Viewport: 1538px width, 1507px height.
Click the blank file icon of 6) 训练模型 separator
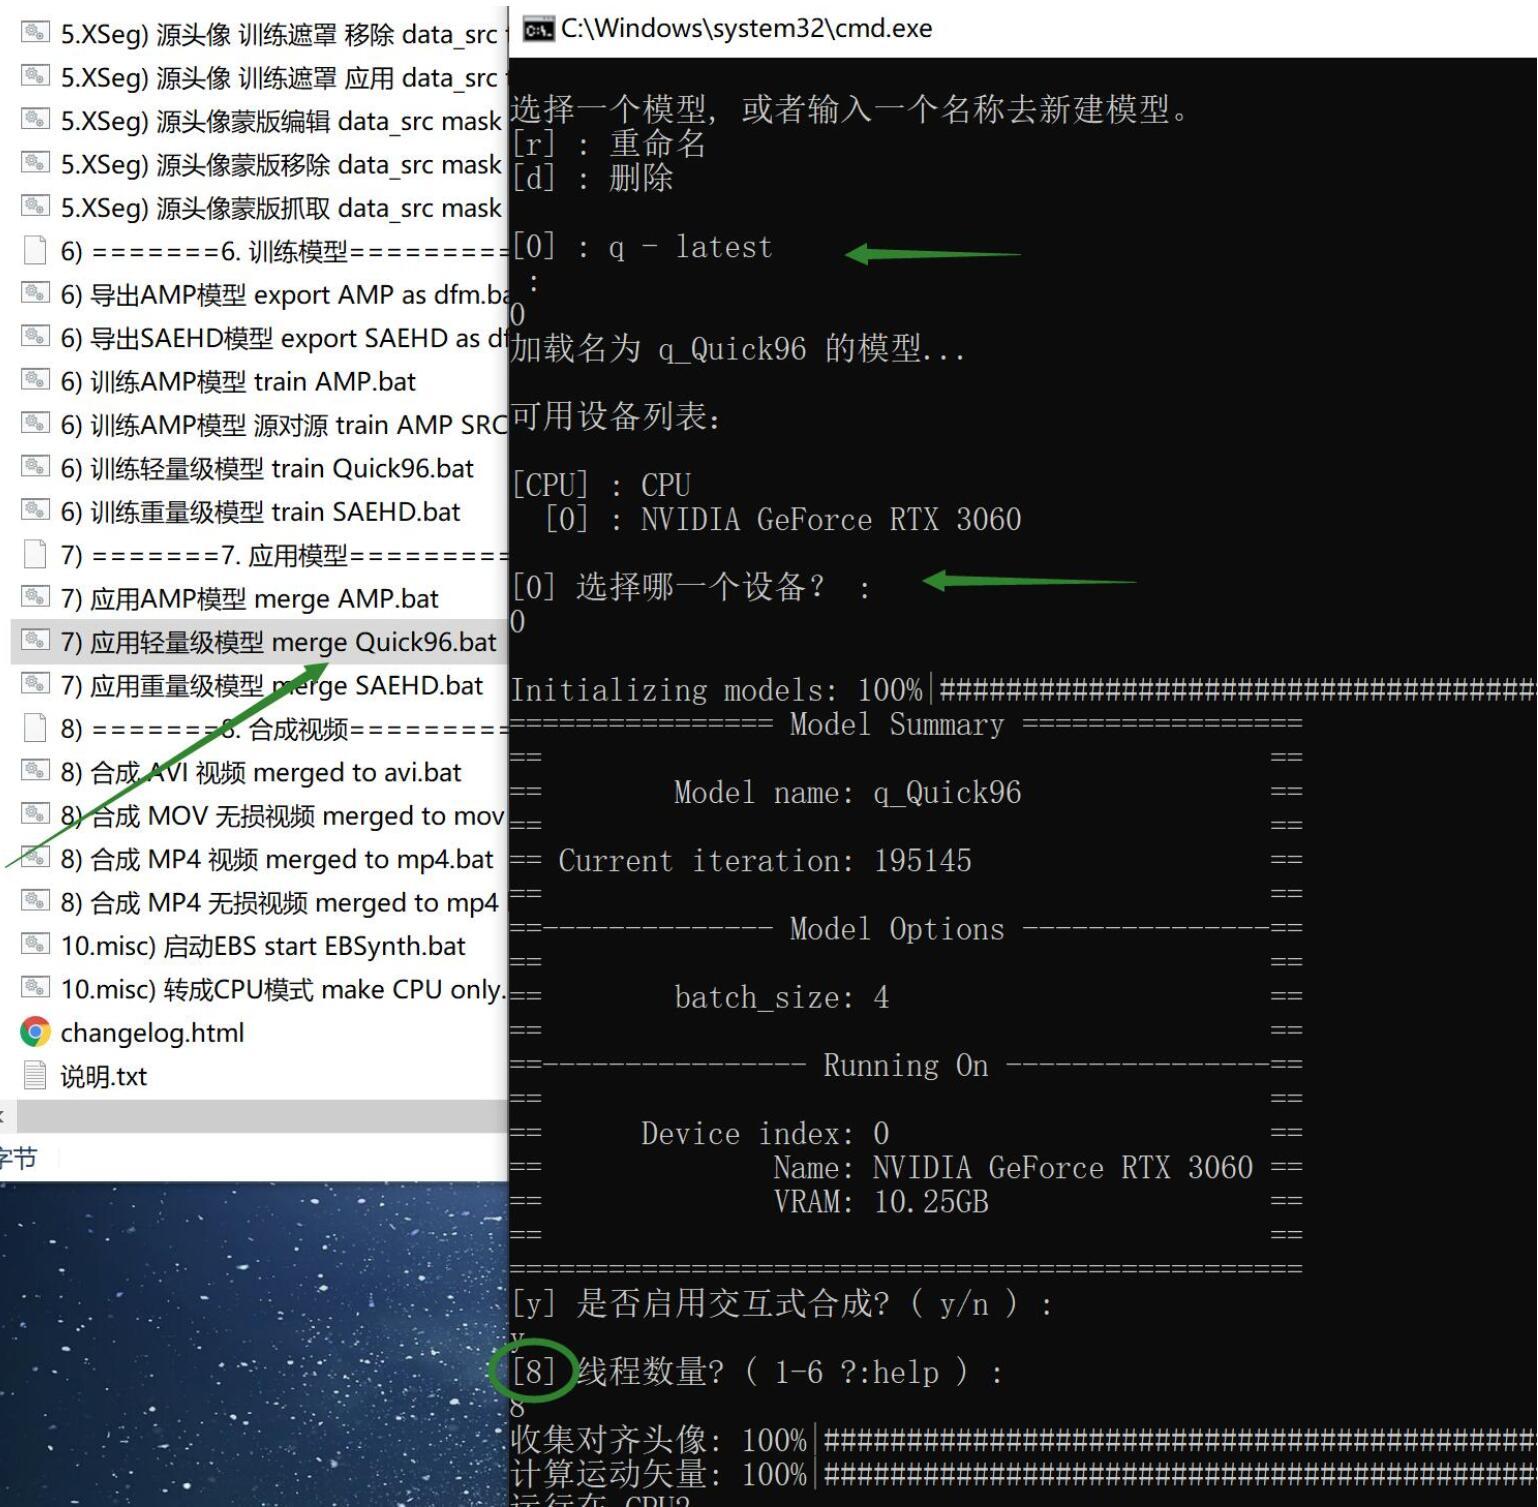35,250
